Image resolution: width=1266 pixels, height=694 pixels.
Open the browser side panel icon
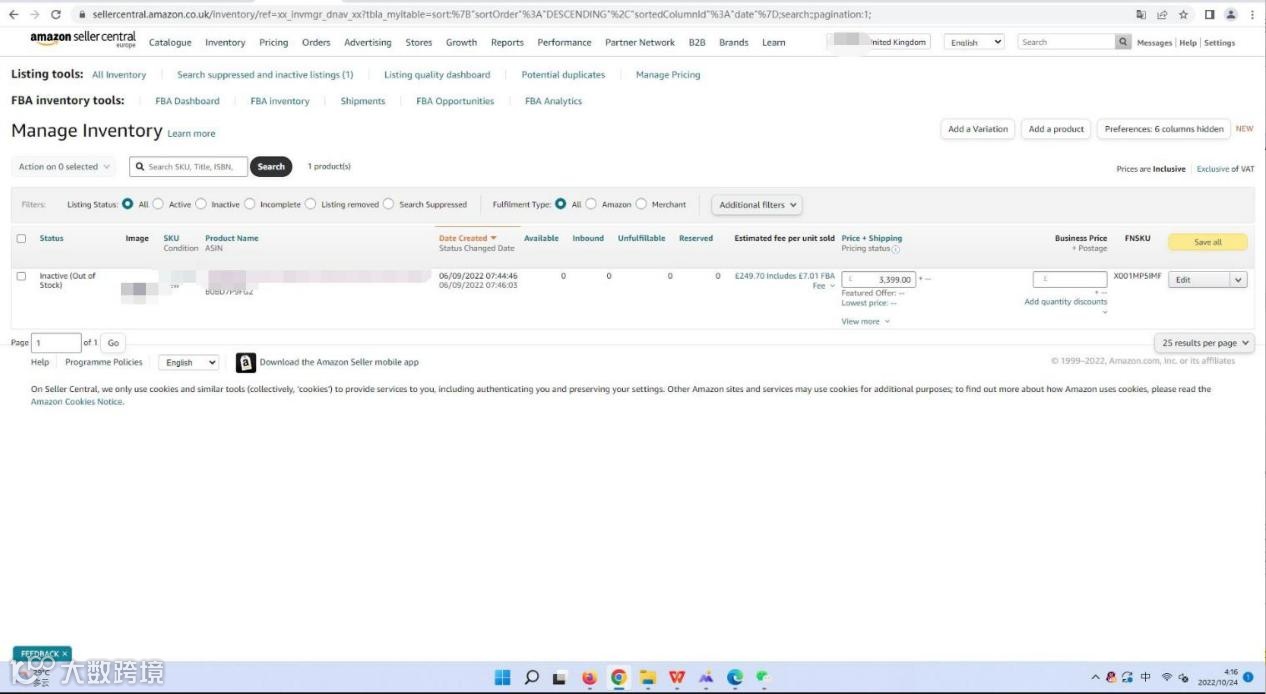click(x=1209, y=14)
